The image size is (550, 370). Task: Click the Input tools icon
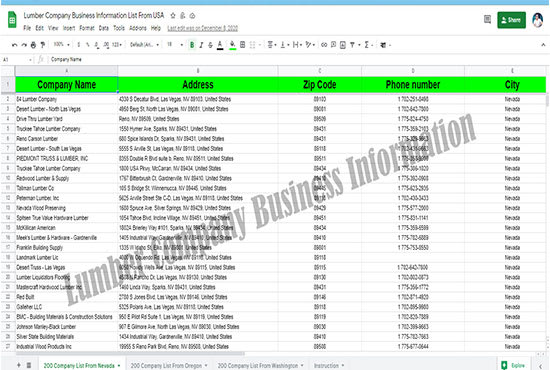pos(383,45)
